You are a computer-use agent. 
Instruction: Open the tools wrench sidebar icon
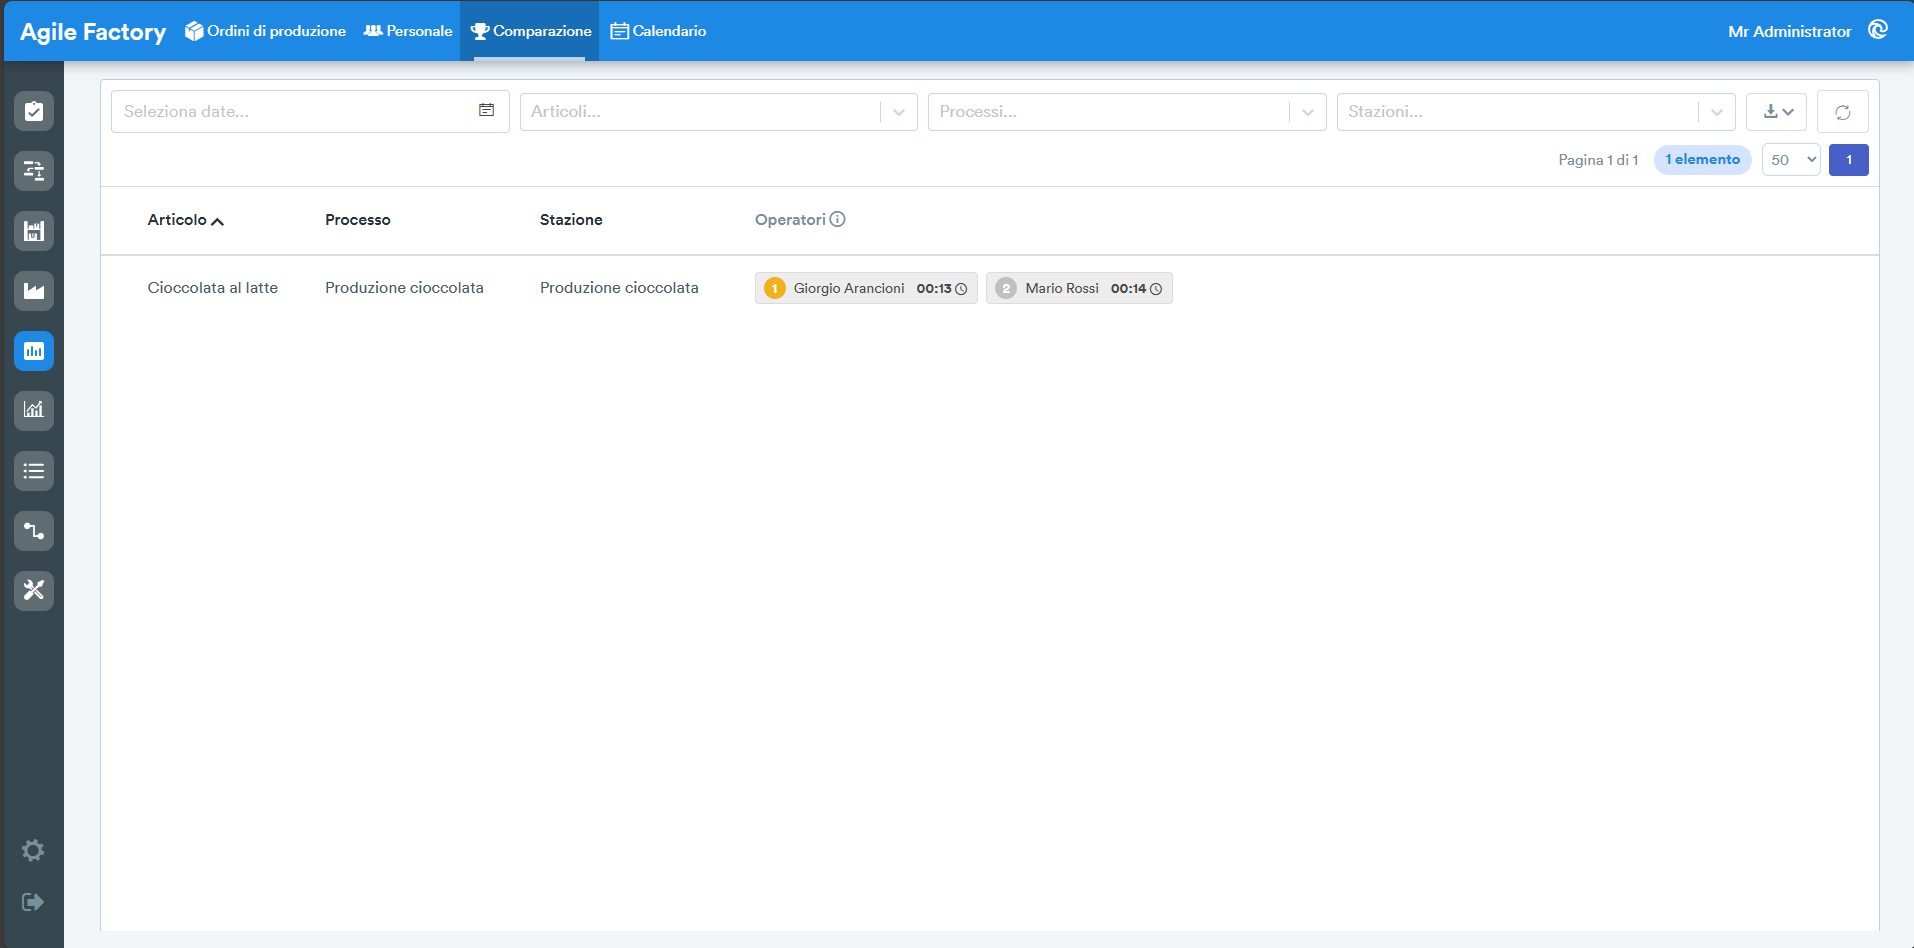tap(34, 590)
